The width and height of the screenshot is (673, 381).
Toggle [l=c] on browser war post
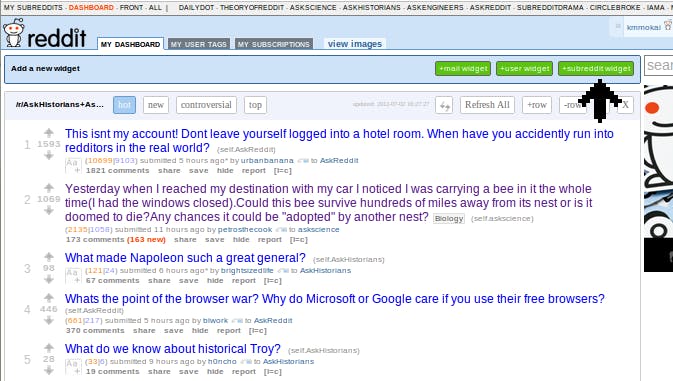coord(258,331)
